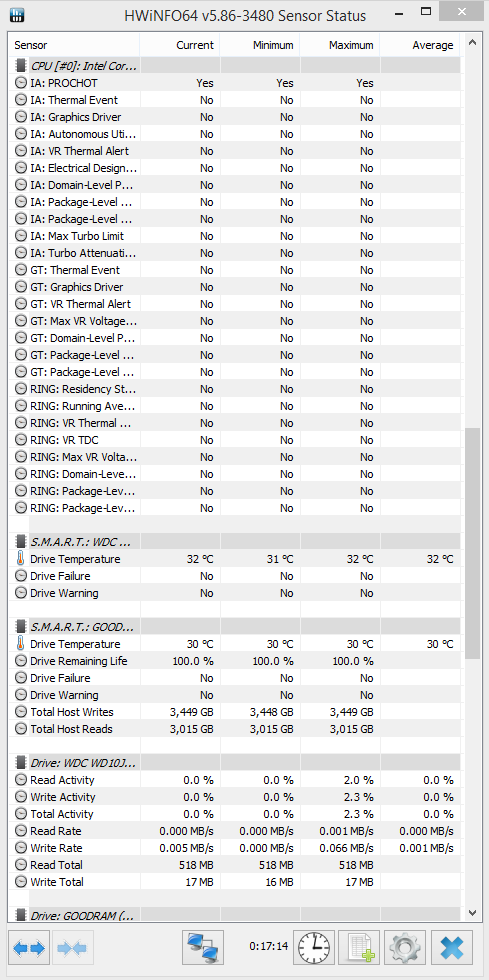Close sensor window with blue X icon
489x980 pixels.
(451, 947)
